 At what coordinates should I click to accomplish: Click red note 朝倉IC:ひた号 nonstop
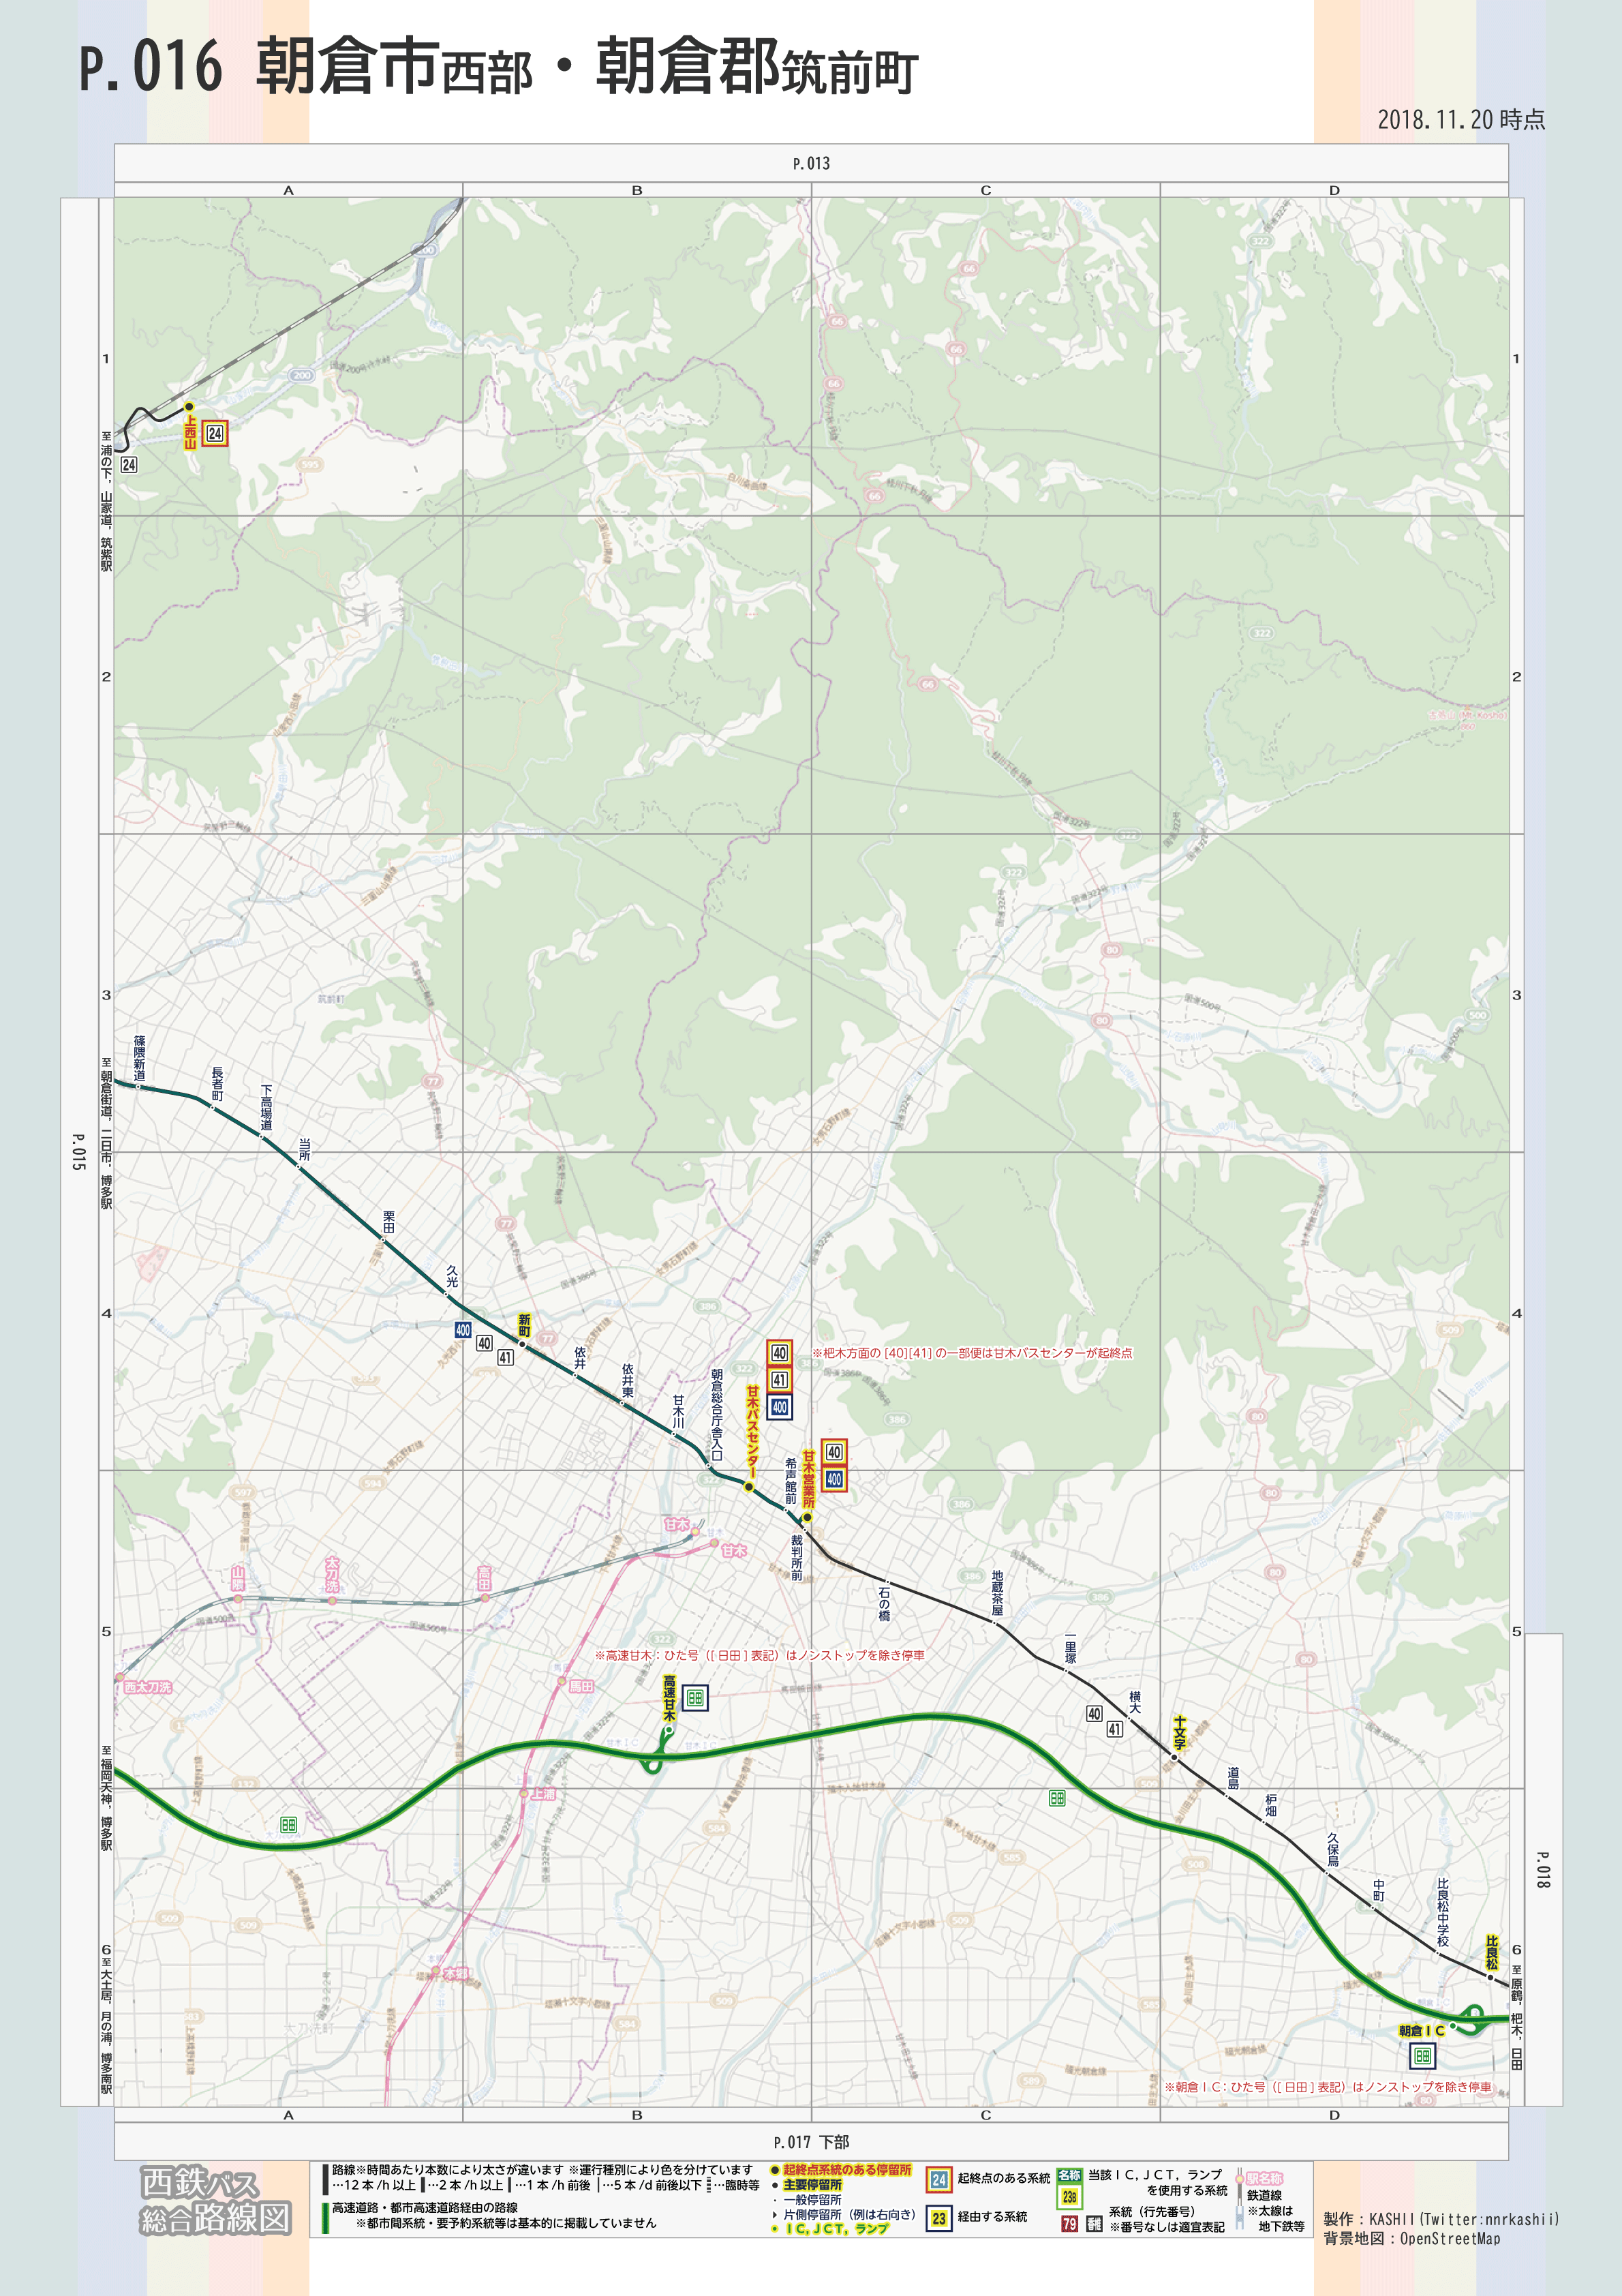pyautogui.click(x=1328, y=2087)
